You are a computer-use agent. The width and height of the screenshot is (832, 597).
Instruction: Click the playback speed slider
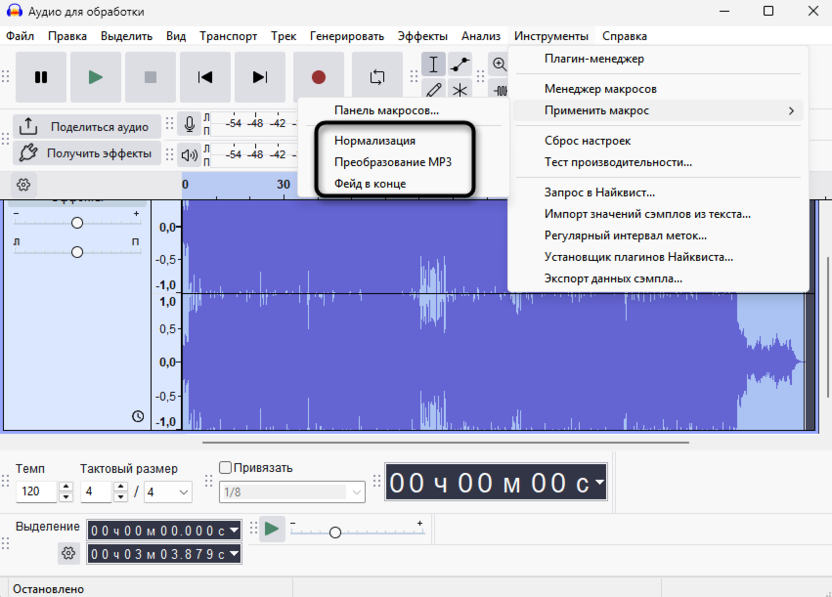tap(336, 532)
